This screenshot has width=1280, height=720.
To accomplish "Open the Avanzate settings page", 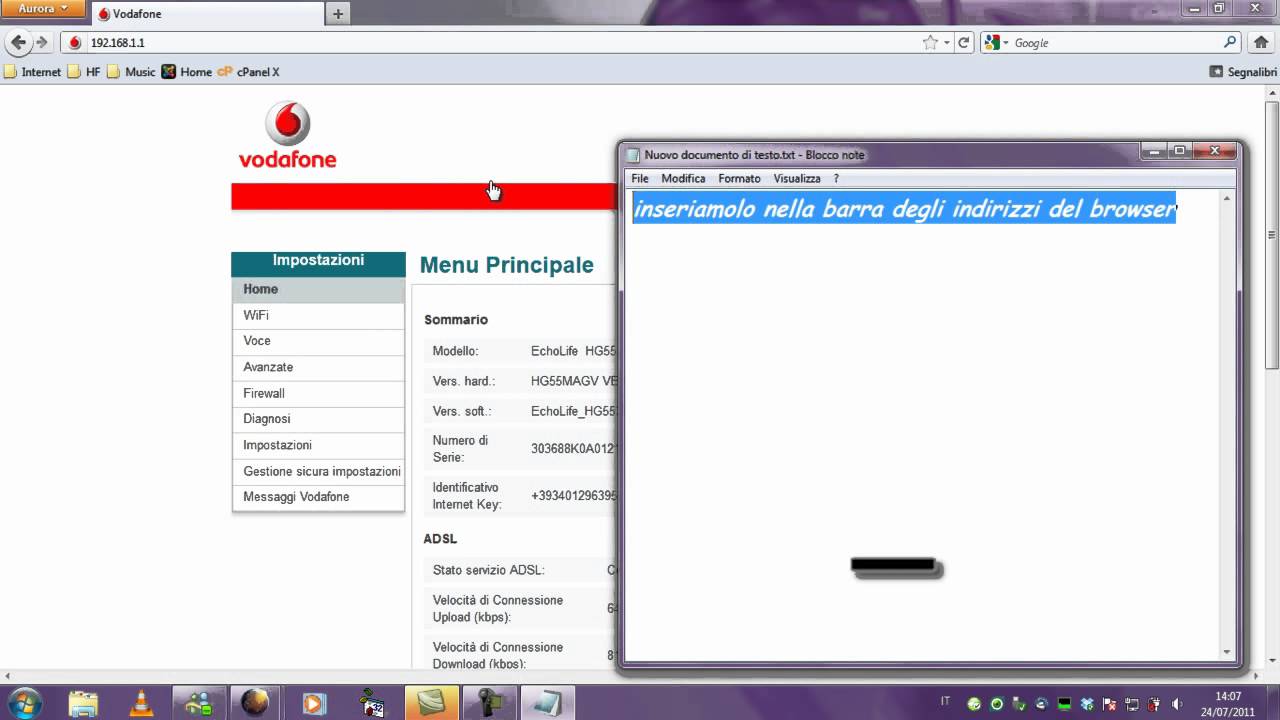I will (x=318, y=367).
